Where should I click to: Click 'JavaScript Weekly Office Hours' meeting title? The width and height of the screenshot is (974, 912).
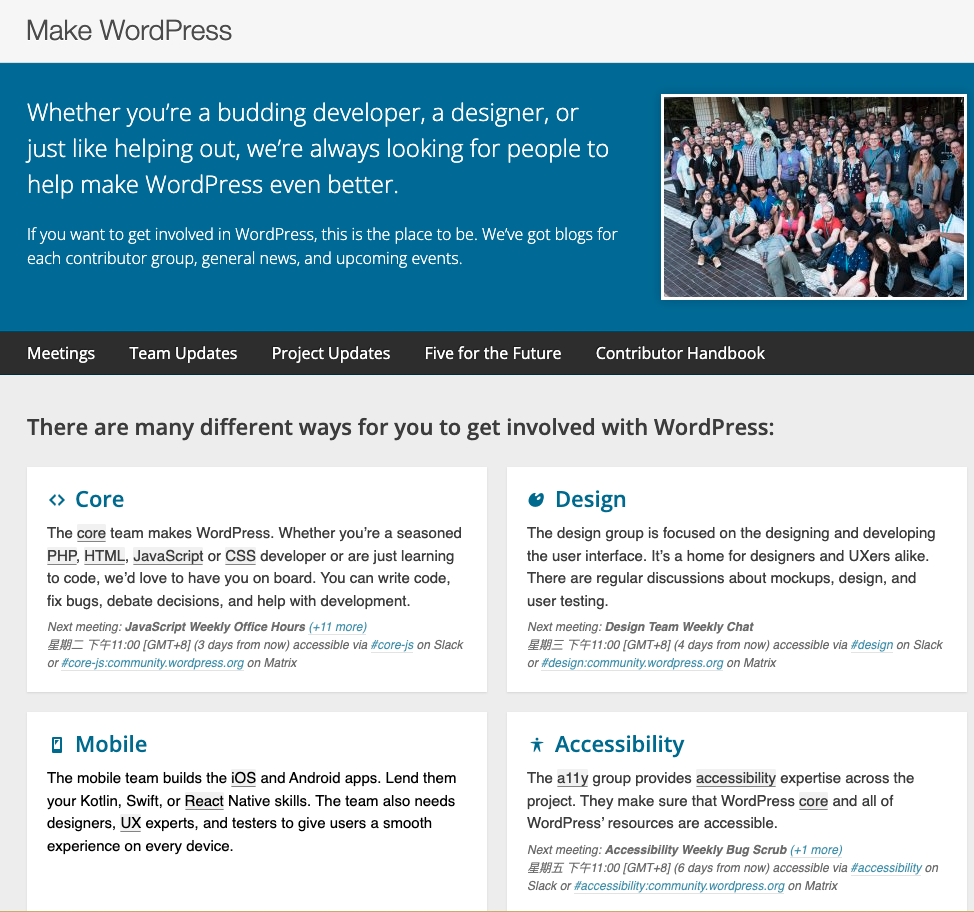pyautogui.click(x=215, y=627)
